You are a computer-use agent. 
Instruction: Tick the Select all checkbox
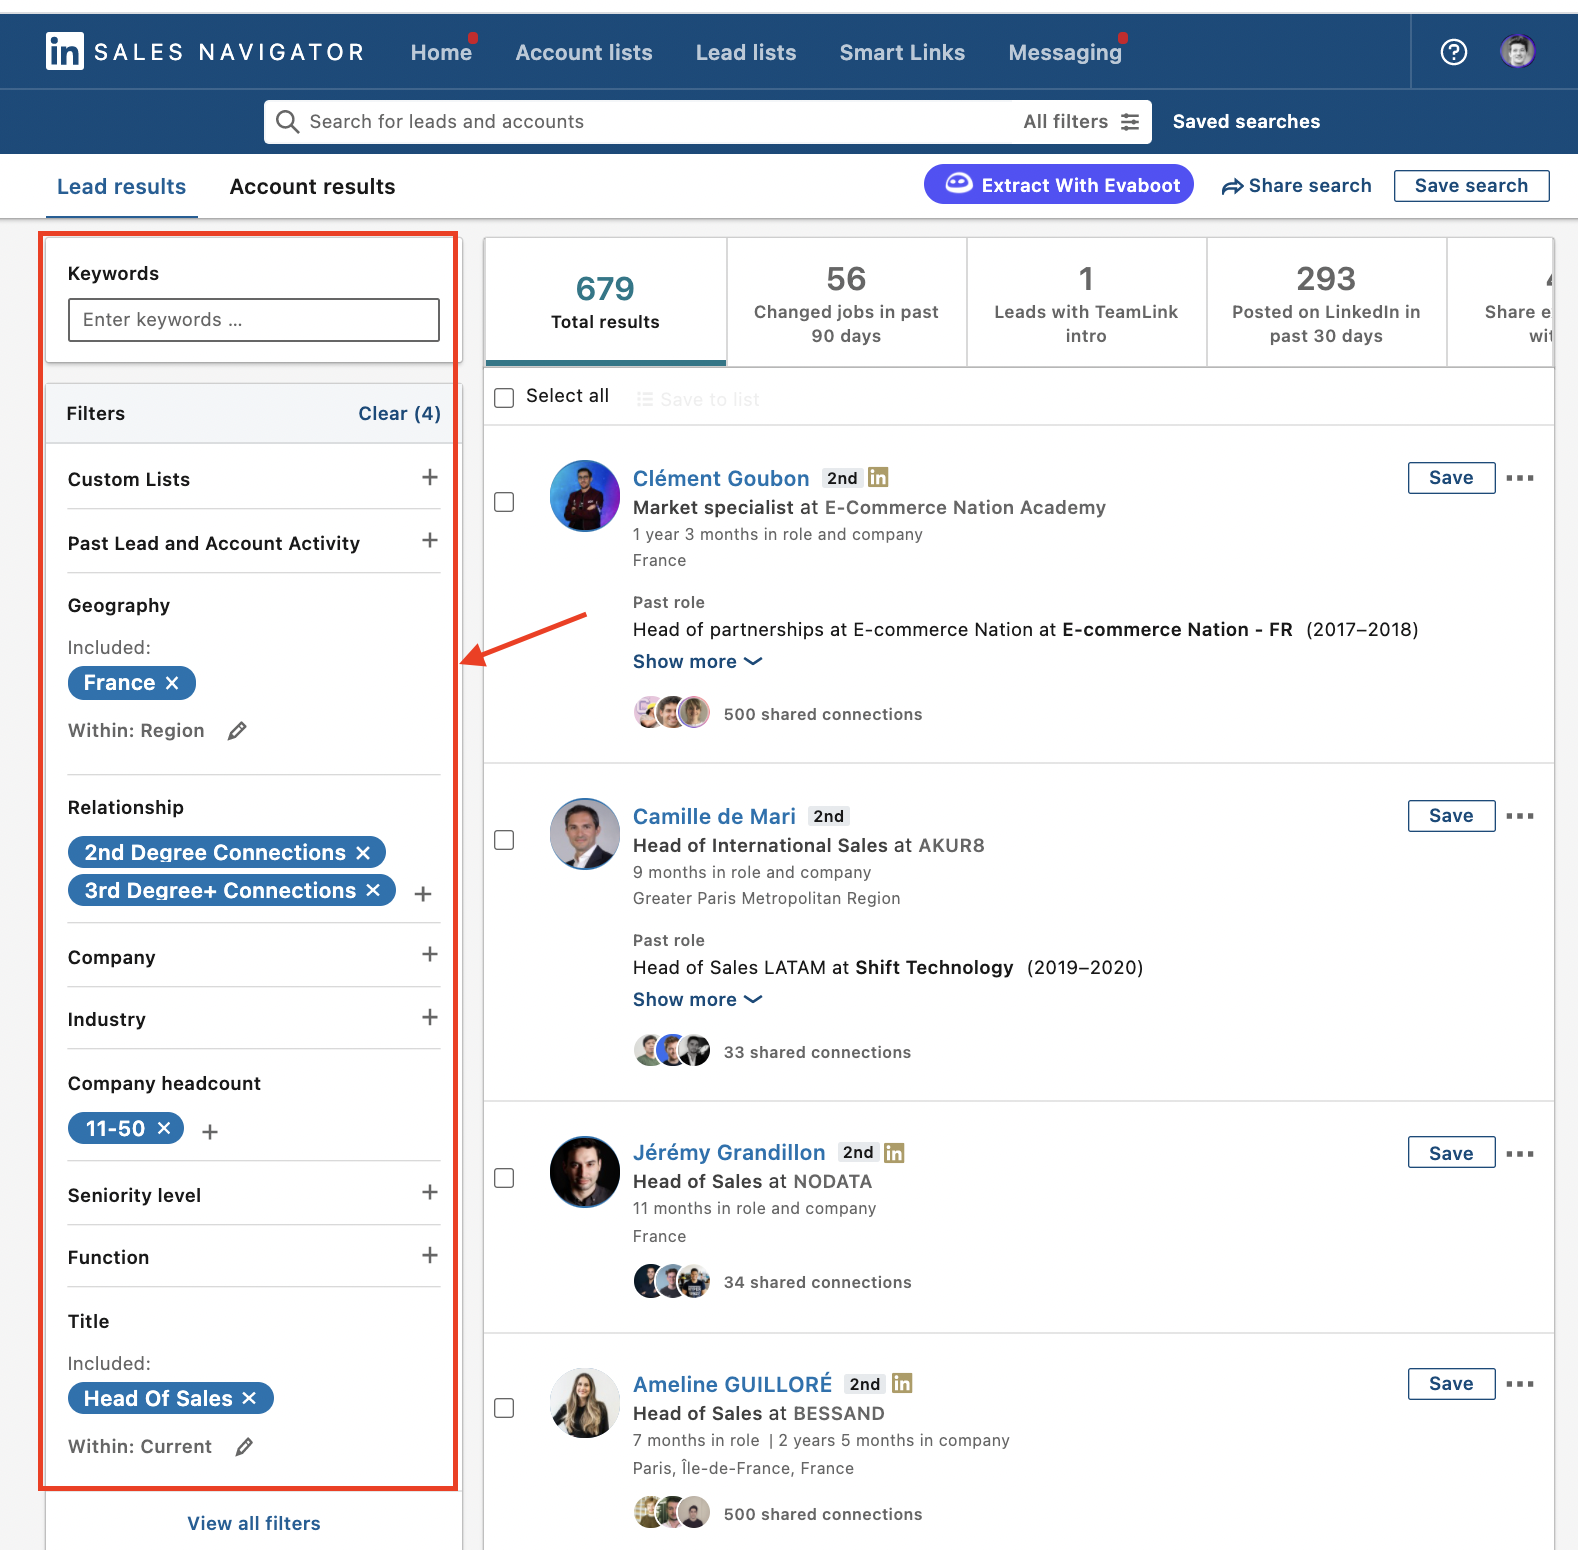click(x=505, y=397)
